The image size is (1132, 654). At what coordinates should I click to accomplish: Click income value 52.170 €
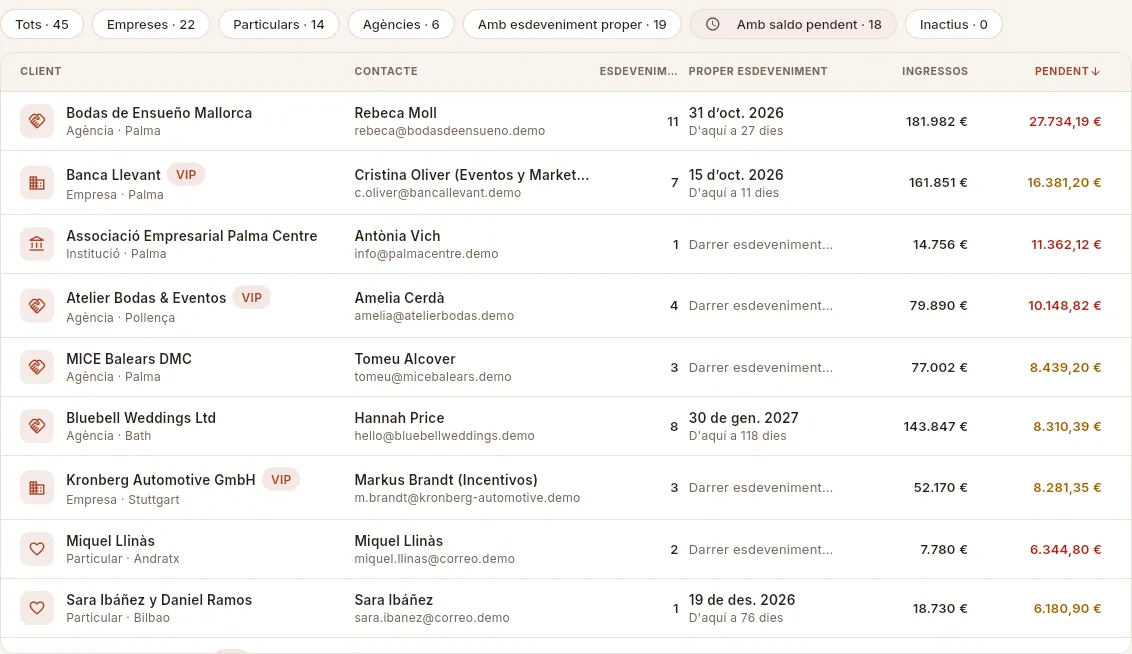click(x=940, y=488)
